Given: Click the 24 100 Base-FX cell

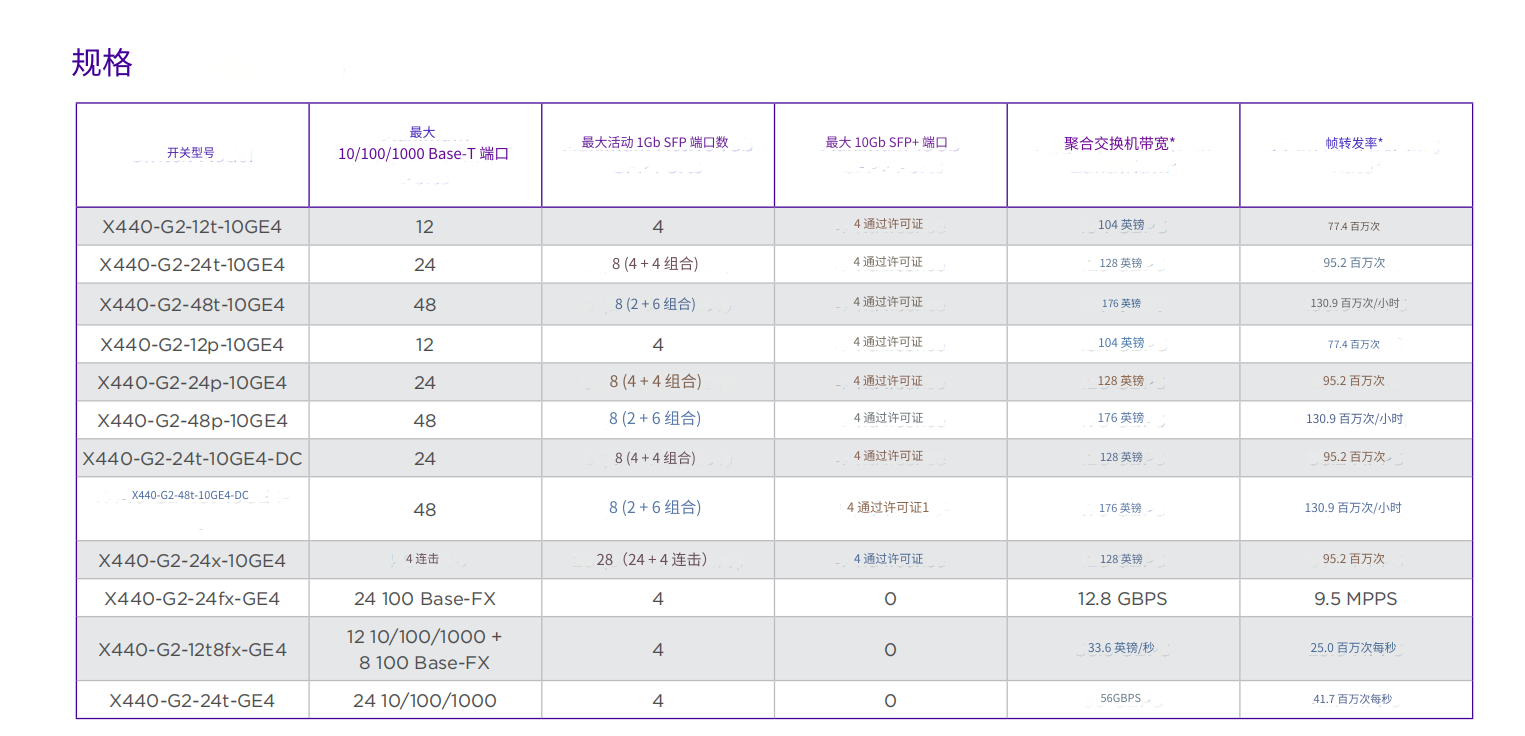Looking at the screenshot, I should coord(424,599).
